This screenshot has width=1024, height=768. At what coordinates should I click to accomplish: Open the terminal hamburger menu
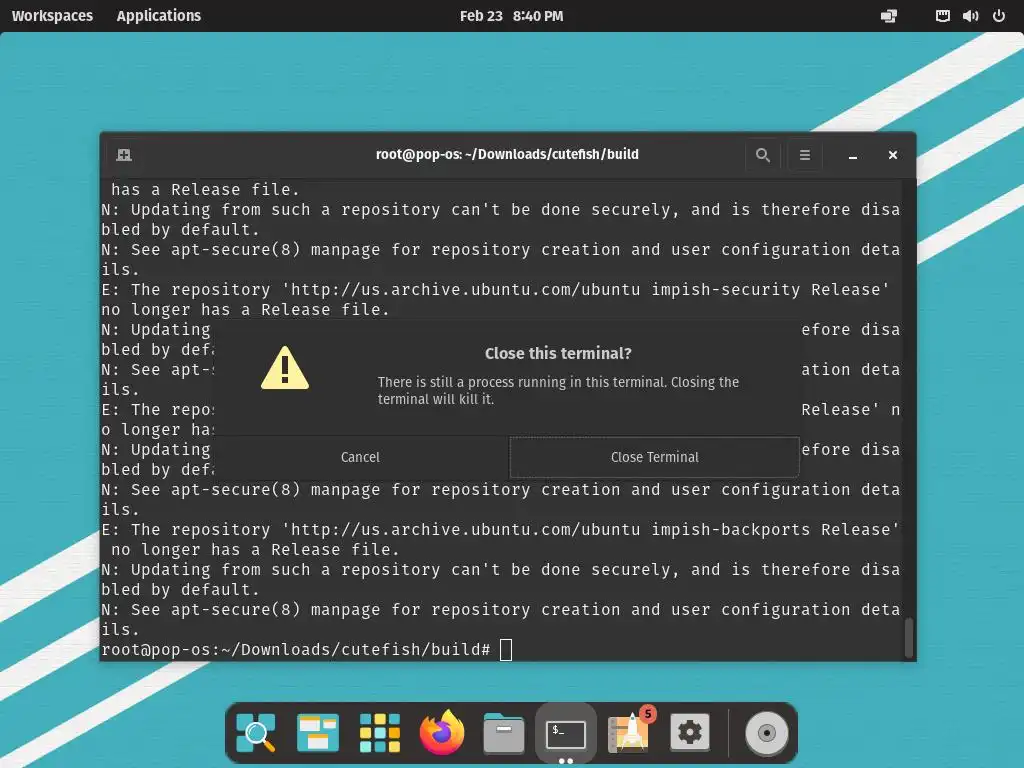[x=805, y=155]
